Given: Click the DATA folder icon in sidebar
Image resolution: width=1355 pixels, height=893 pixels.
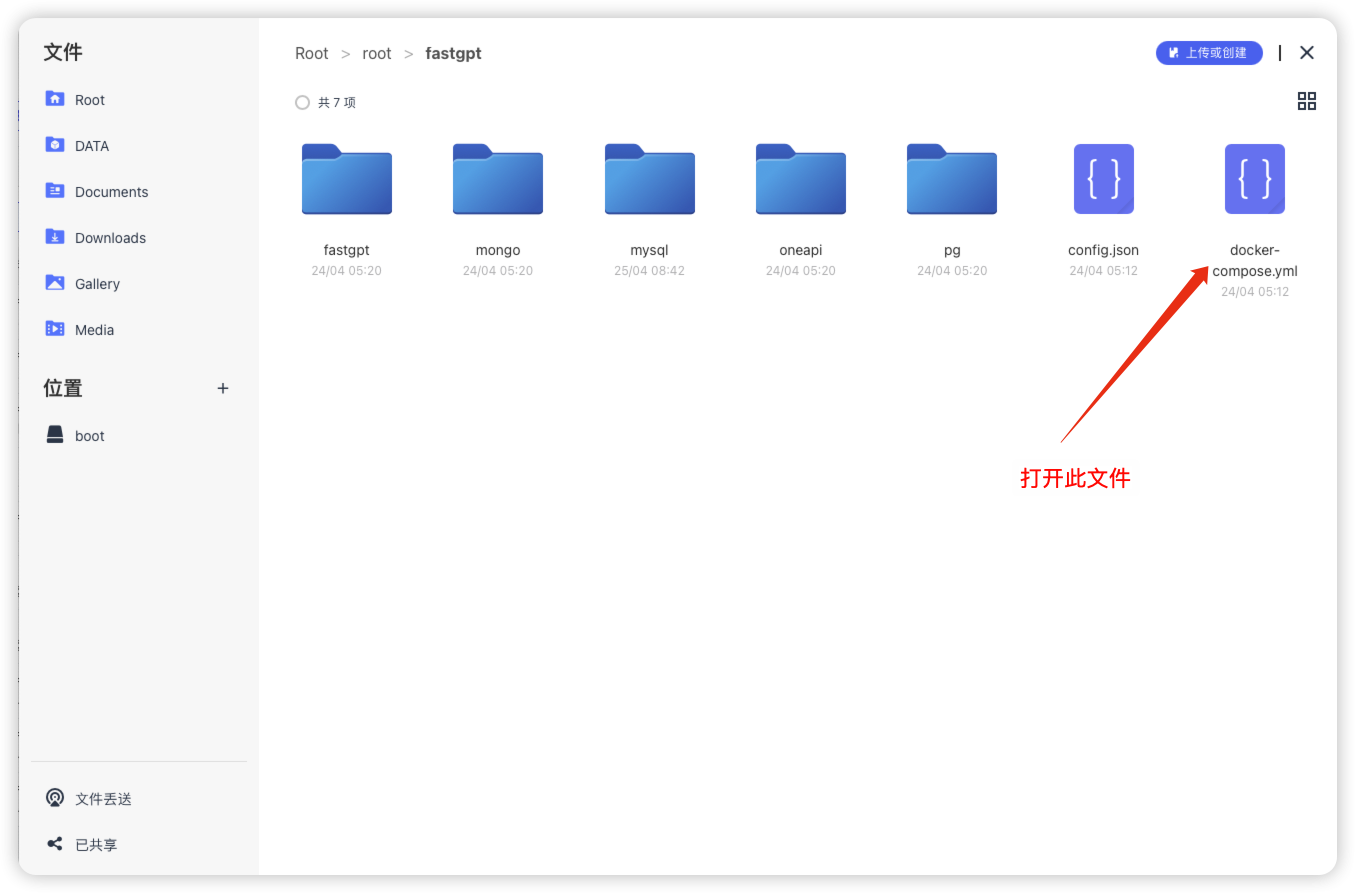Looking at the screenshot, I should (x=55, y=145).
